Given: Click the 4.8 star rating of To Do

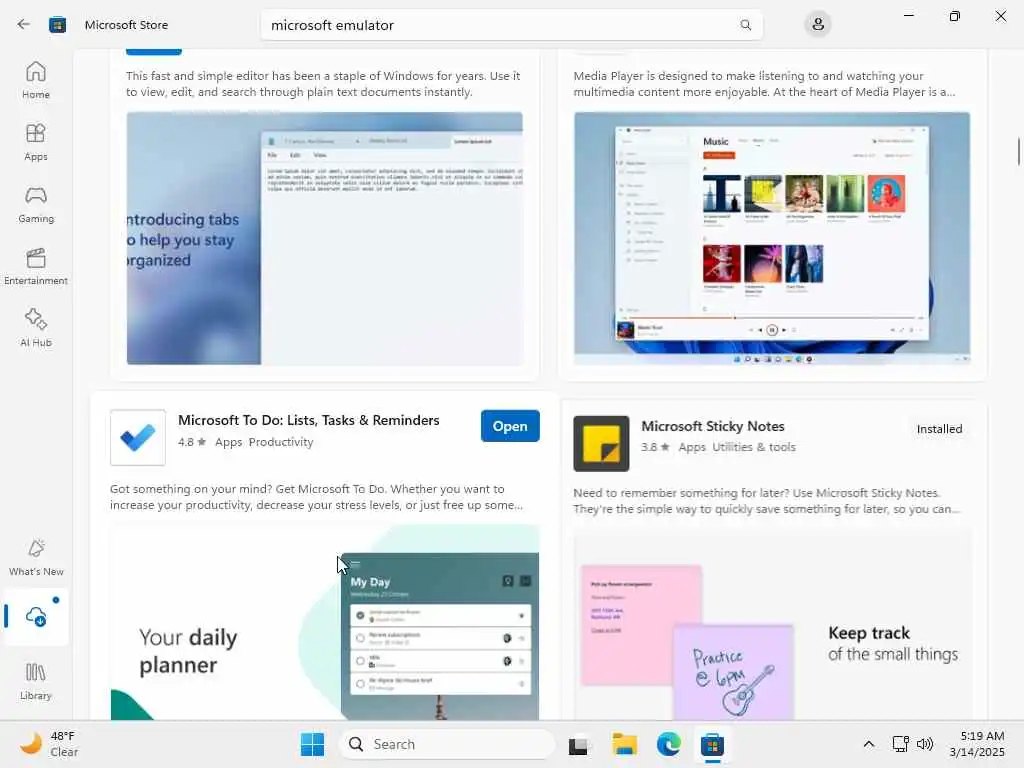Looking at the screenshot, I should [192, 442].
